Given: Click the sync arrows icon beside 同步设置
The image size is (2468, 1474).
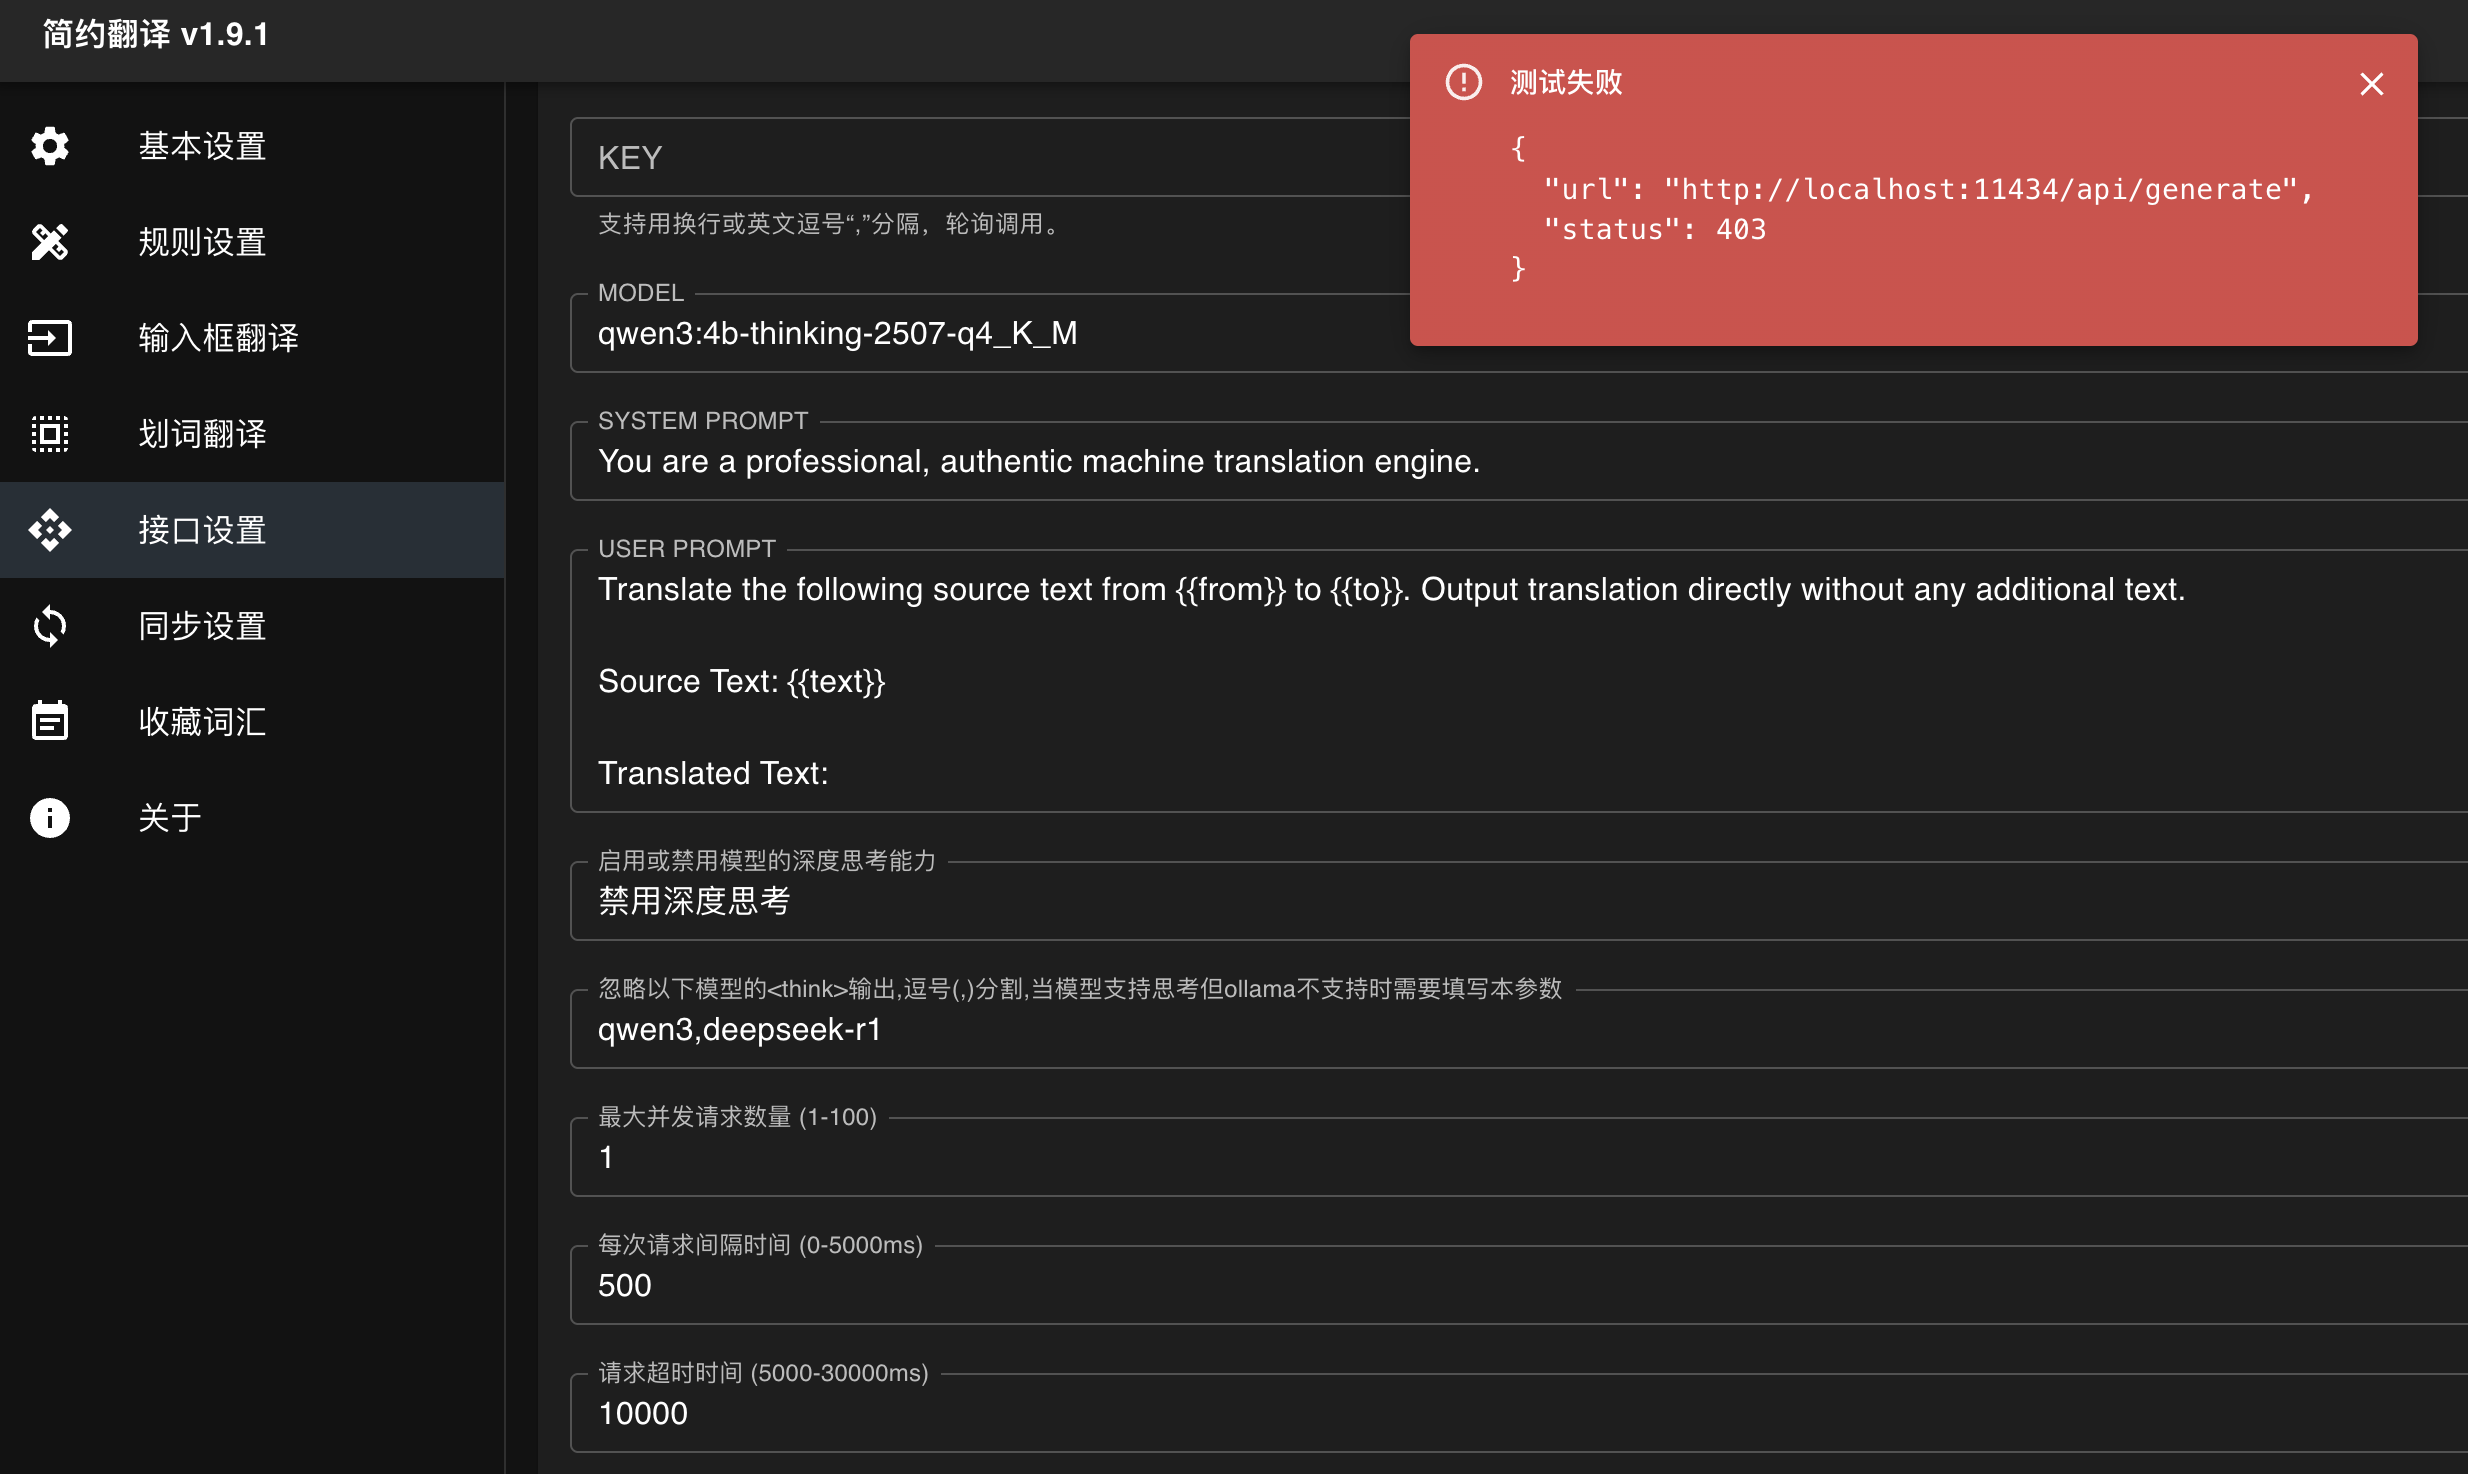Looking at the screenshot, I should (x=50, y=626).
